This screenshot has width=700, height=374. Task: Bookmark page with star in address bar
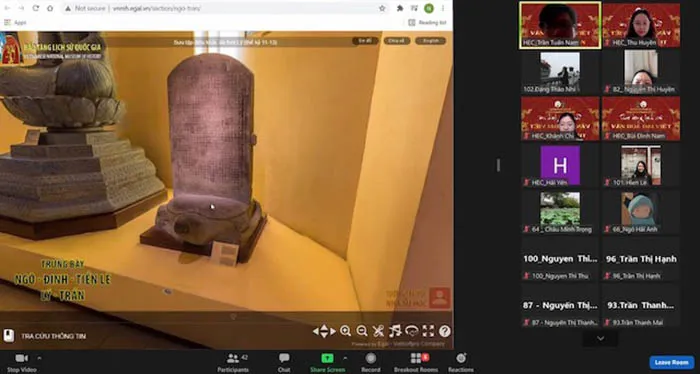tap(382, 8)
